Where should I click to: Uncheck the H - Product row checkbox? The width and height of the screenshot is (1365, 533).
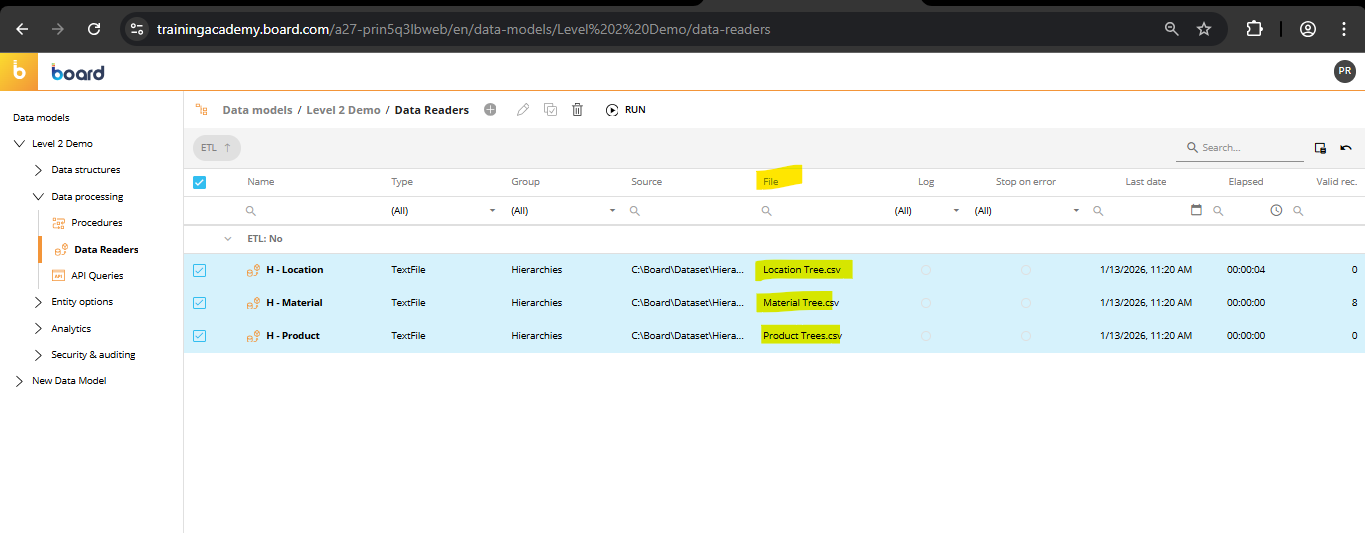pos(199,336)
